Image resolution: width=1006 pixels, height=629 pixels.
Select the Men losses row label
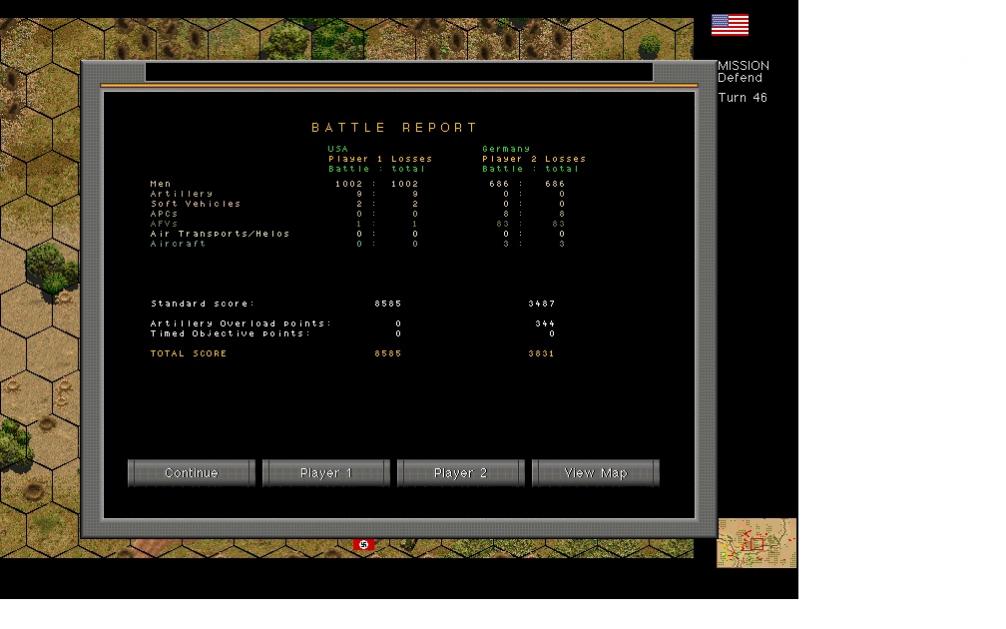point(161,184)
